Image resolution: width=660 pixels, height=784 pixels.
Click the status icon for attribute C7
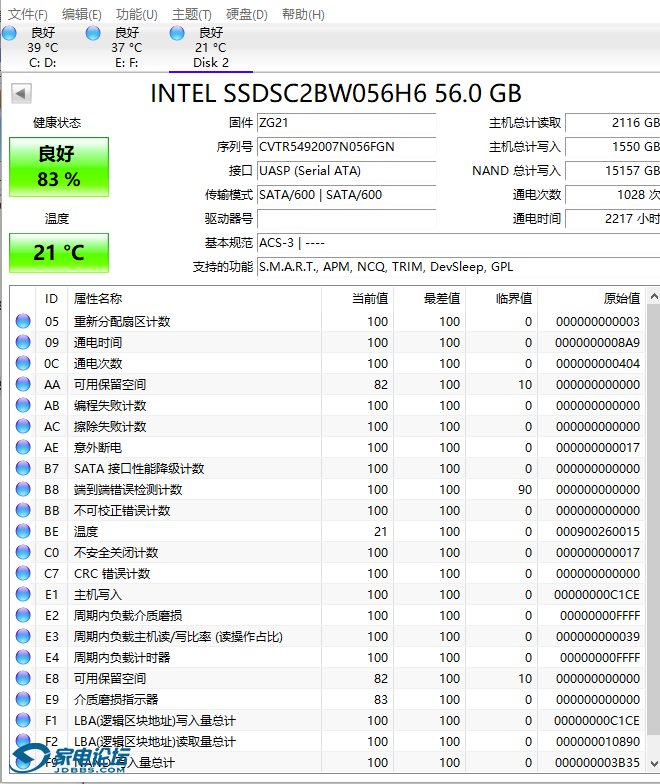pos(23,573)
